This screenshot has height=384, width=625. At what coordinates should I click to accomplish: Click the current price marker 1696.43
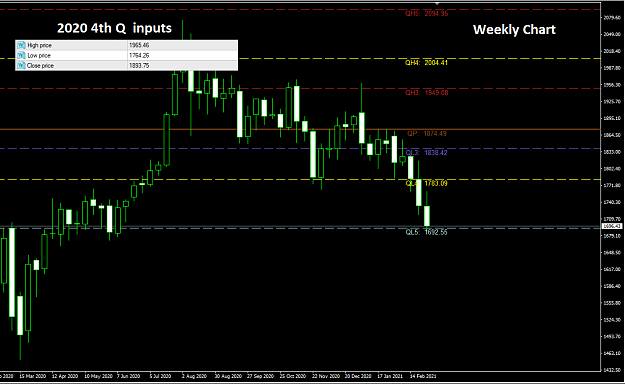coord(612,226)
